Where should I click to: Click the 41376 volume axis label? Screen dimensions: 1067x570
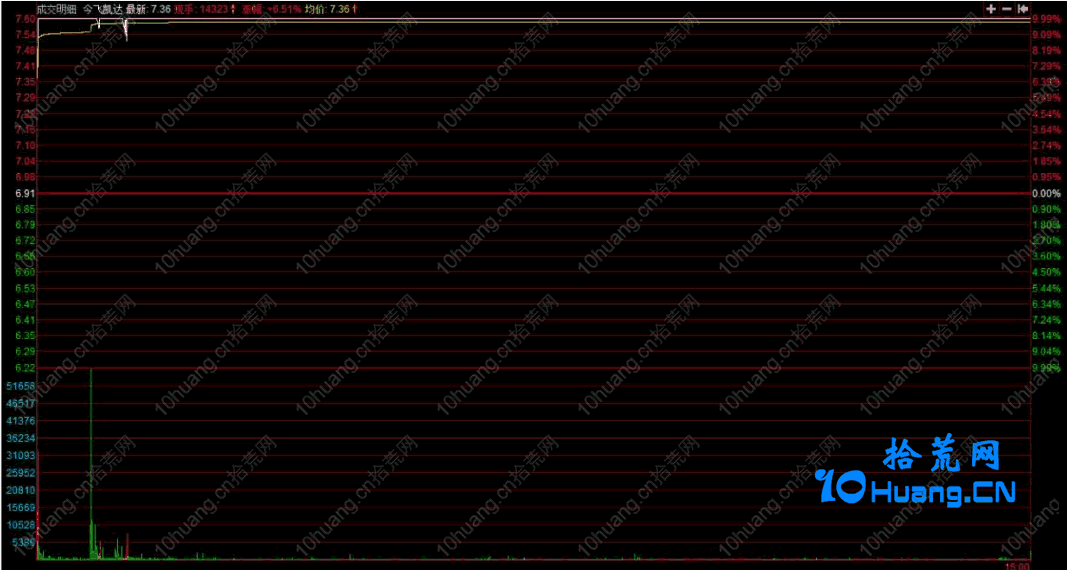20,421
